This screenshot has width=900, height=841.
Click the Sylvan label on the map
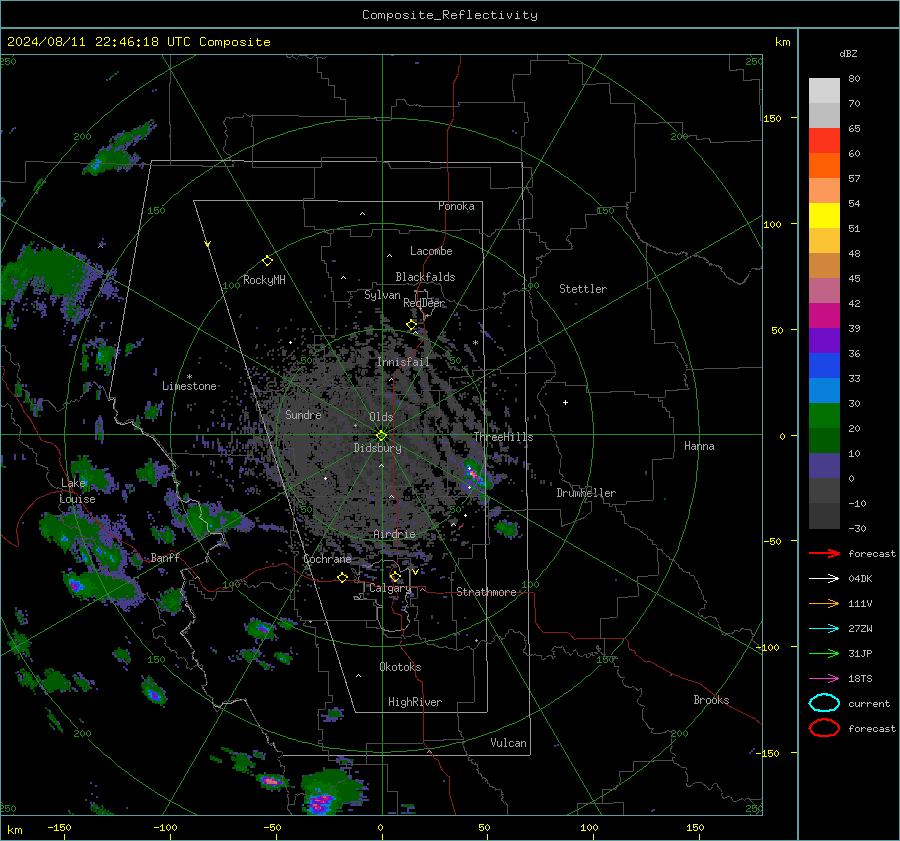point(382,295)
